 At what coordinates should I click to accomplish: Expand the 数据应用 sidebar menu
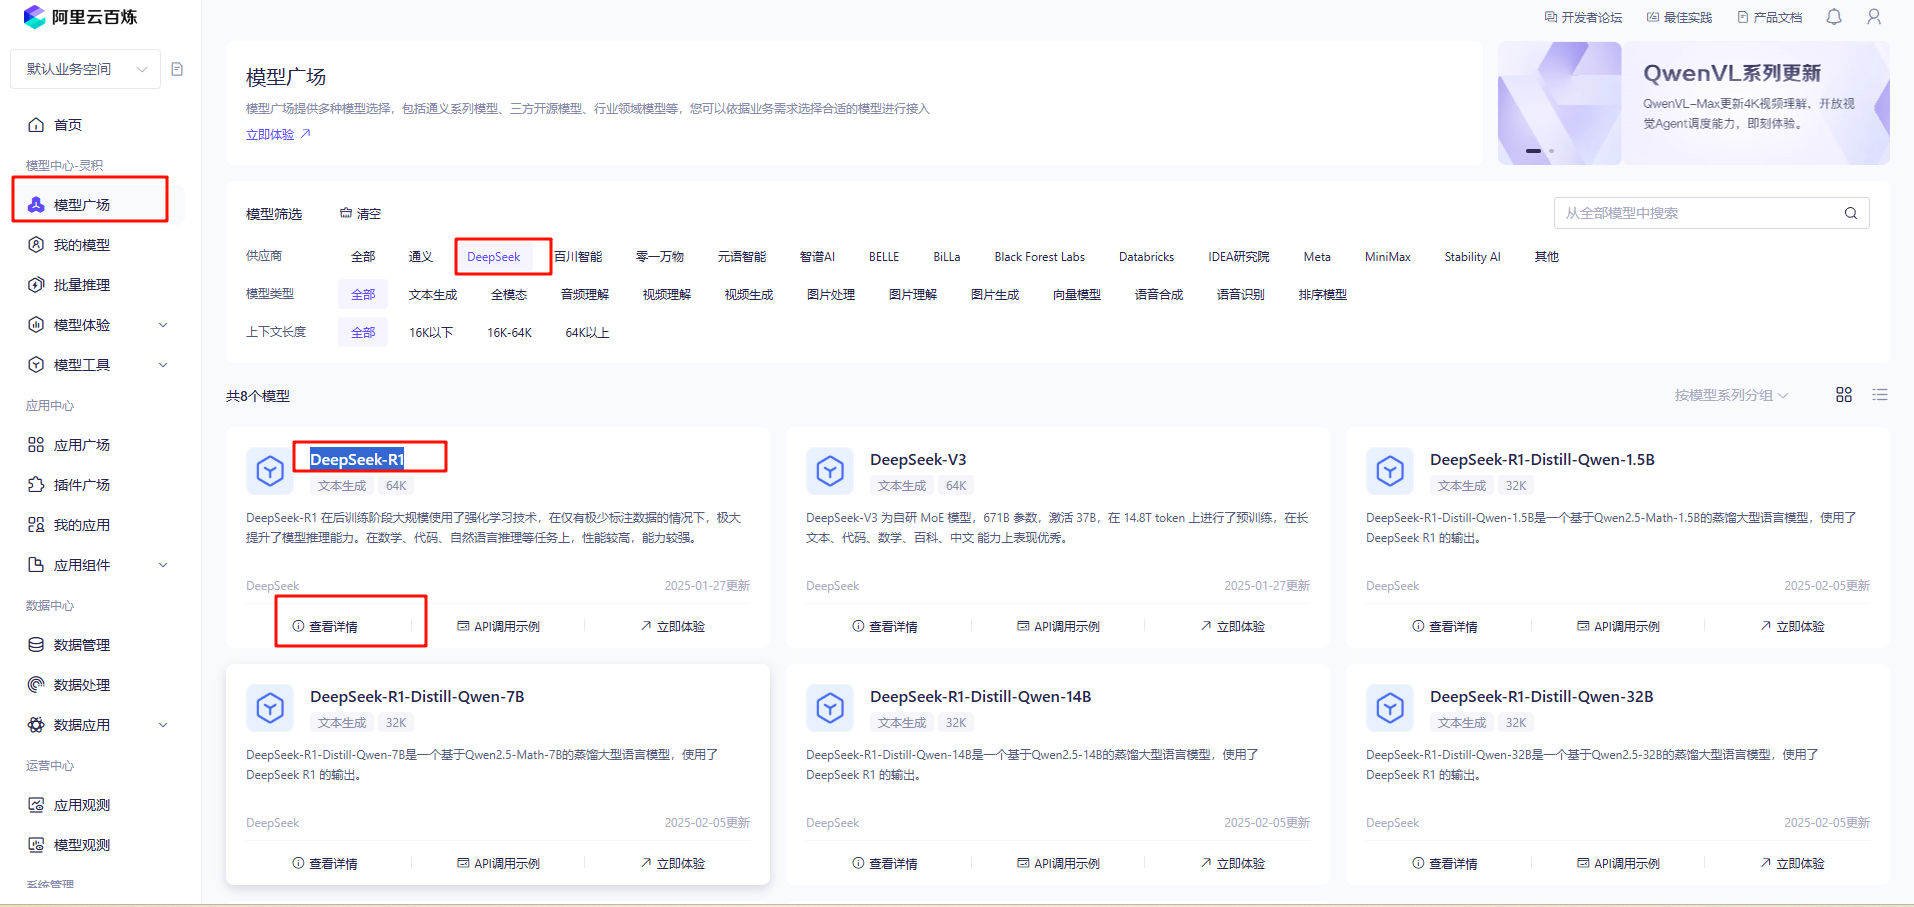(97, 725)
